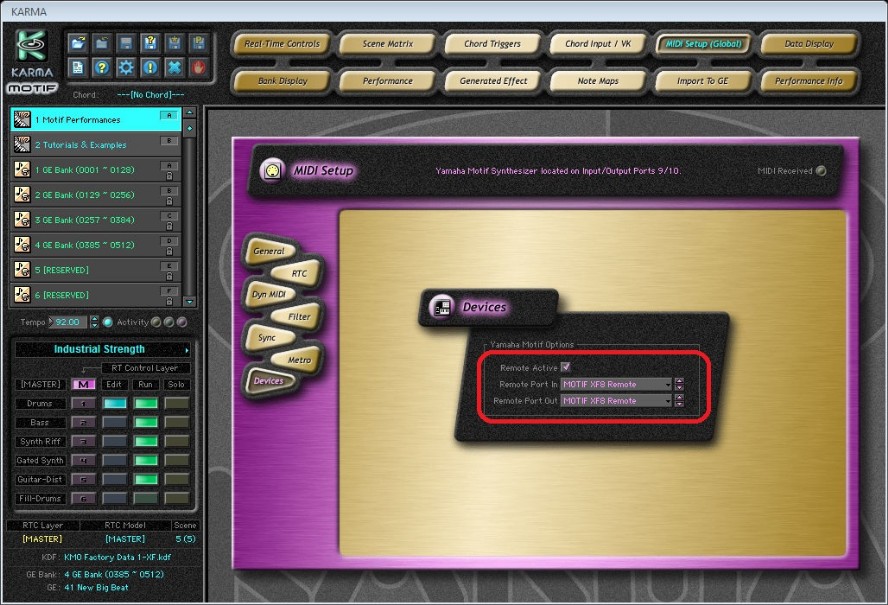
Task: Click the red hand panic icon
Action: pyautogui.click(x=198, y=67)
